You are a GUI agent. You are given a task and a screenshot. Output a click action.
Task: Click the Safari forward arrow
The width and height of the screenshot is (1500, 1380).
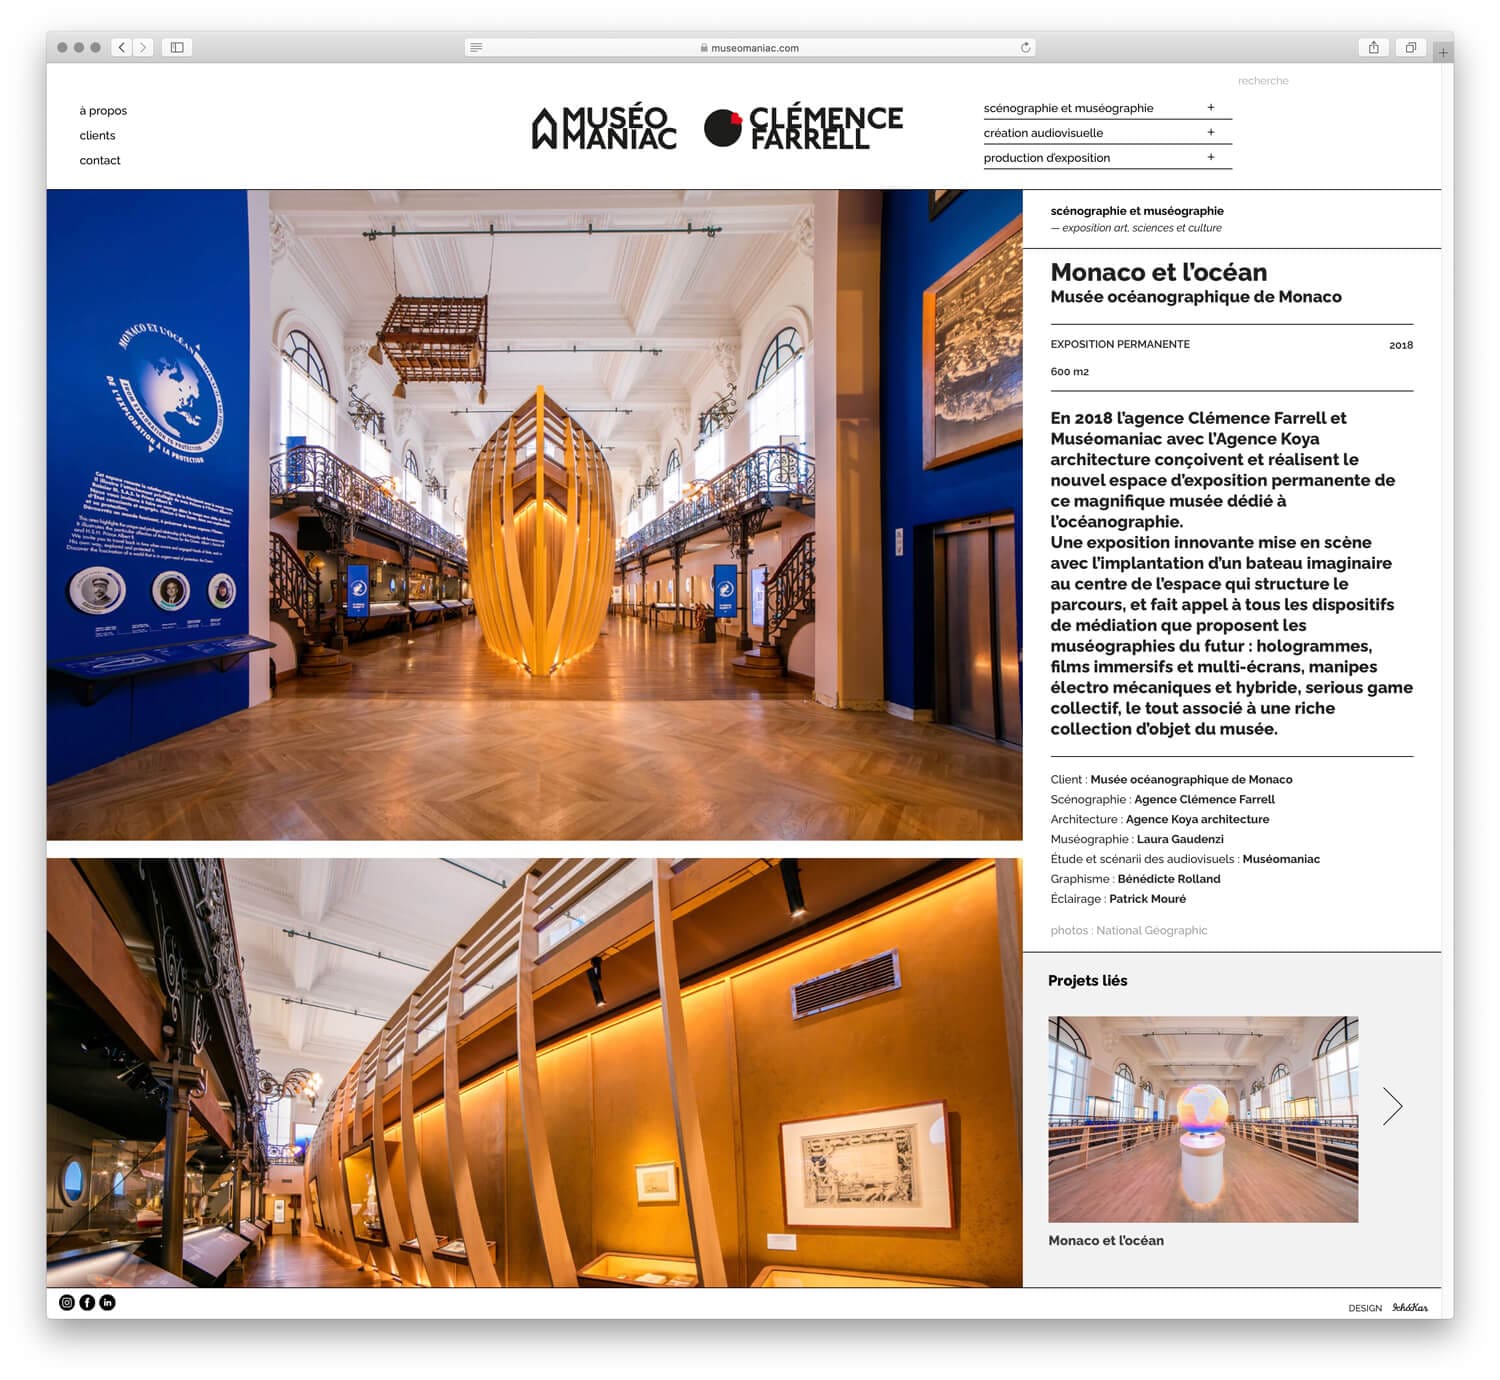point(143,47)
